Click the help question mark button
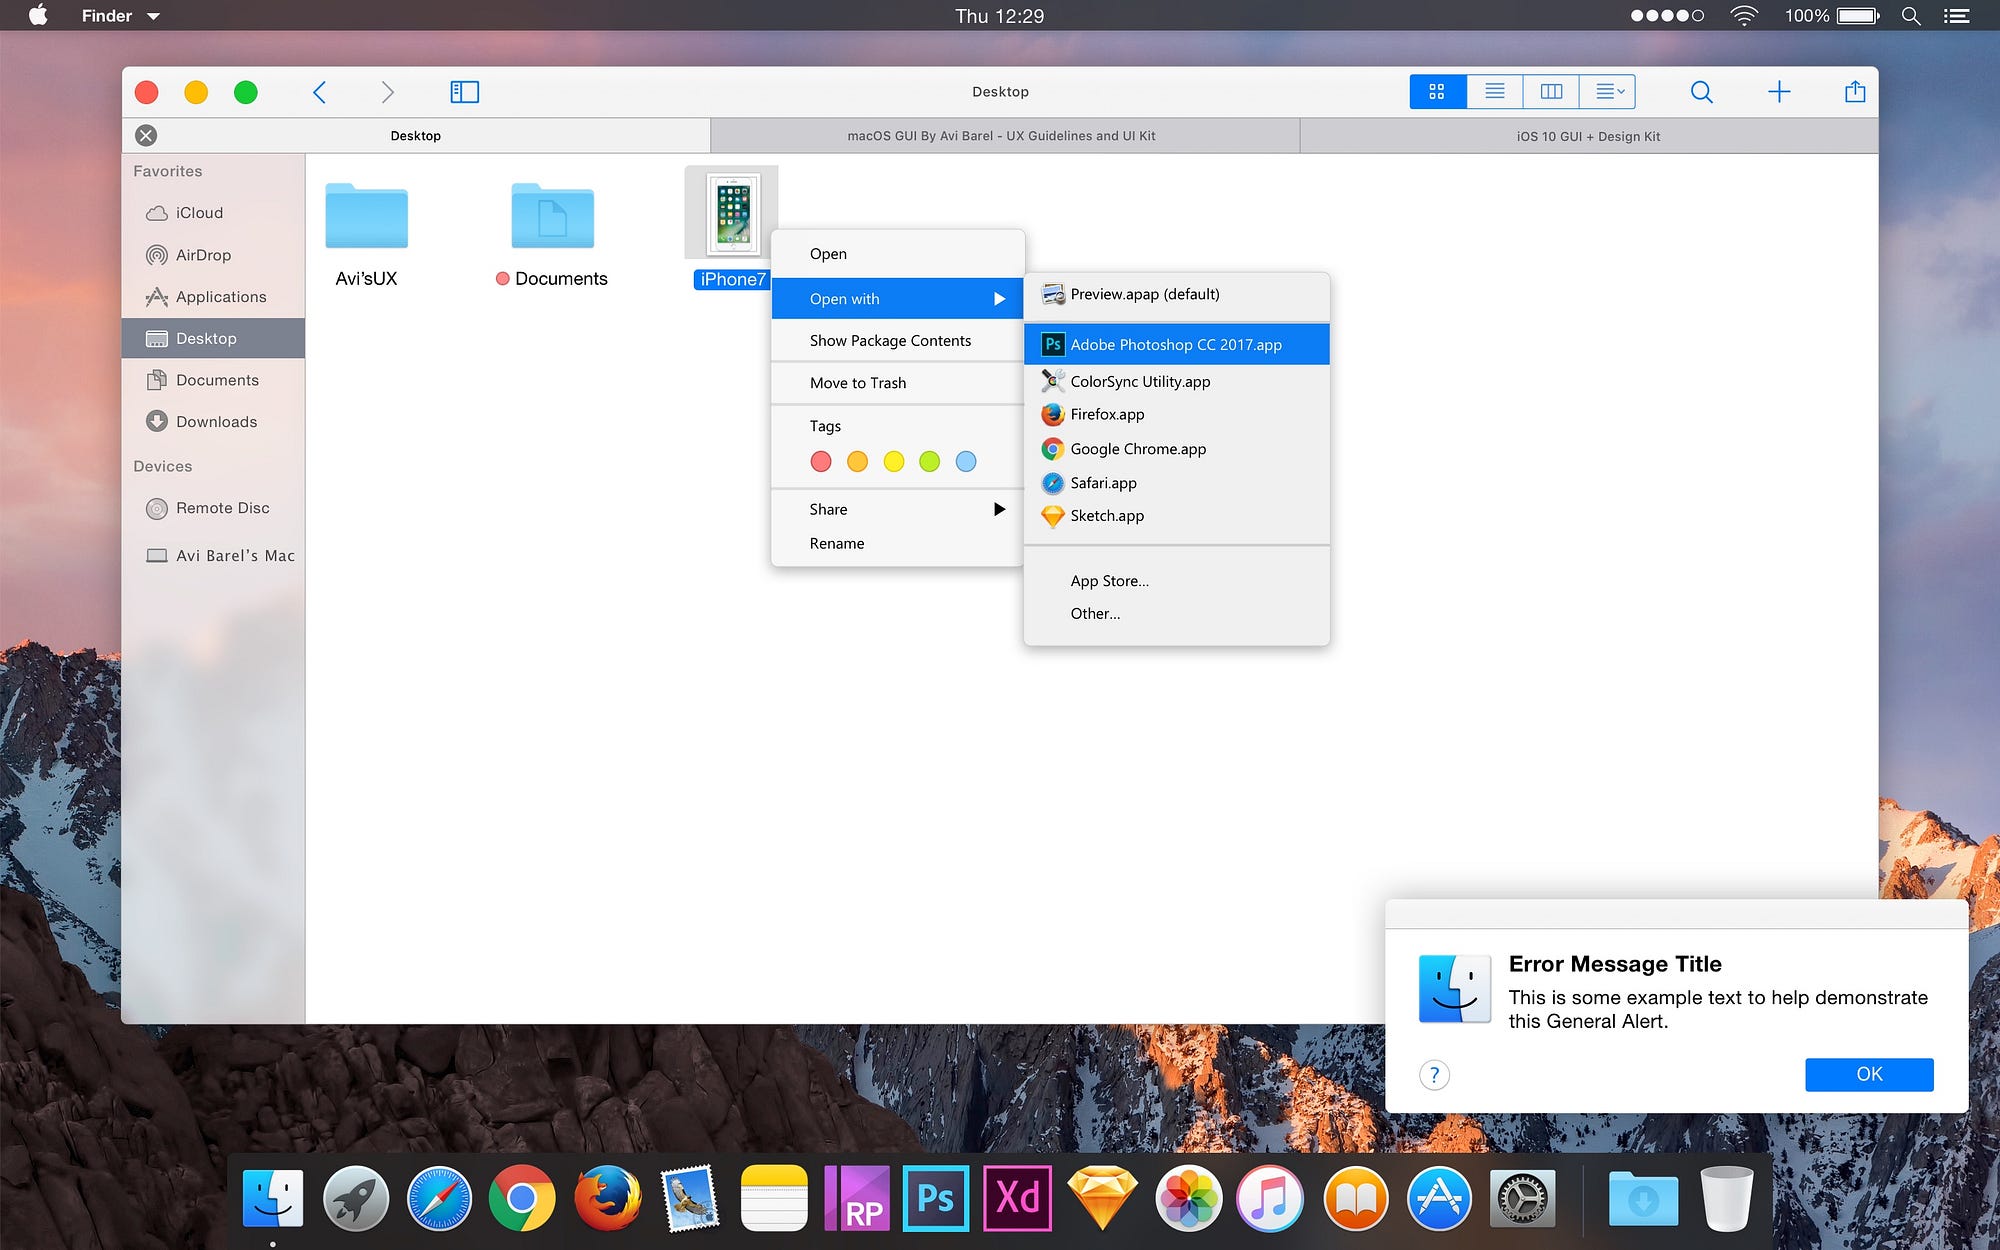 (1434, 1075)
